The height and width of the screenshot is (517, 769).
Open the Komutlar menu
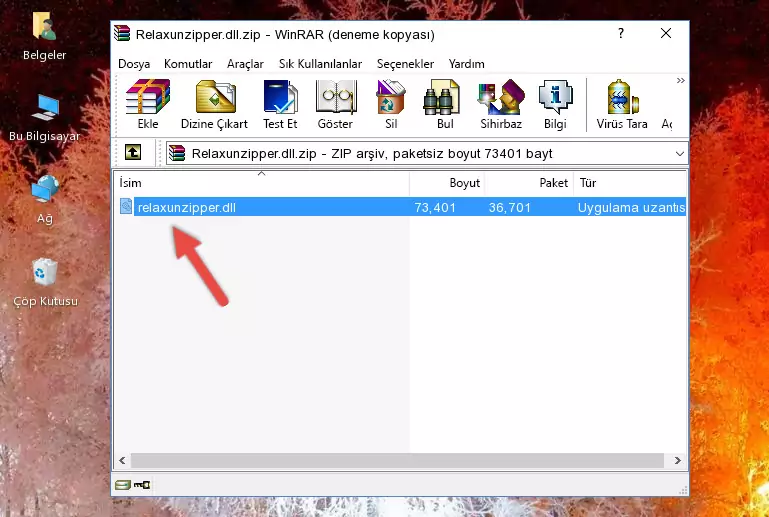pos(188,64)
